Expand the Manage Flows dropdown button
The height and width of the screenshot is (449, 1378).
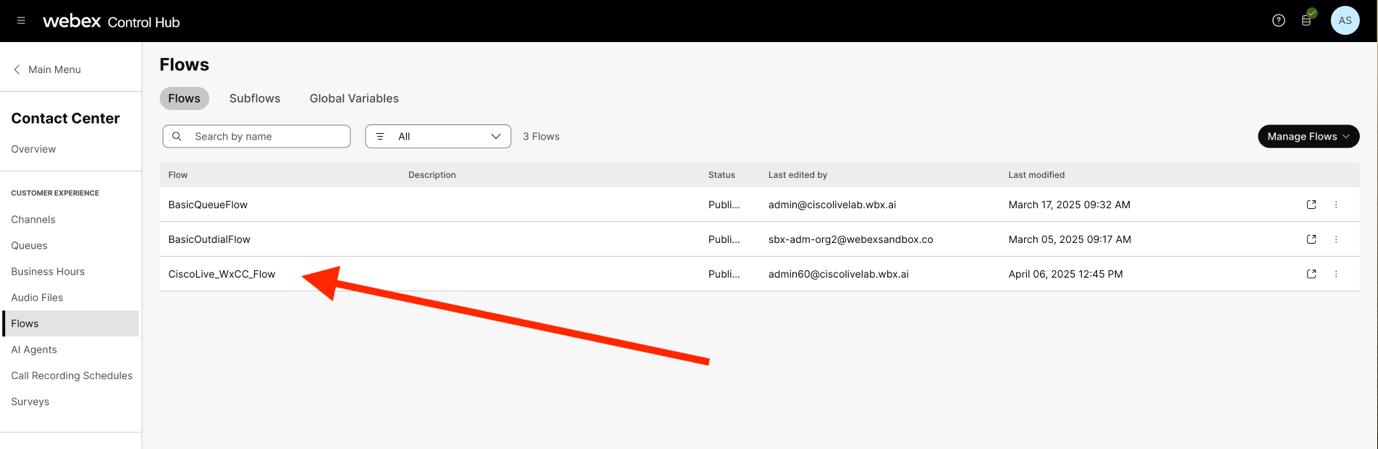point(1308,137)
